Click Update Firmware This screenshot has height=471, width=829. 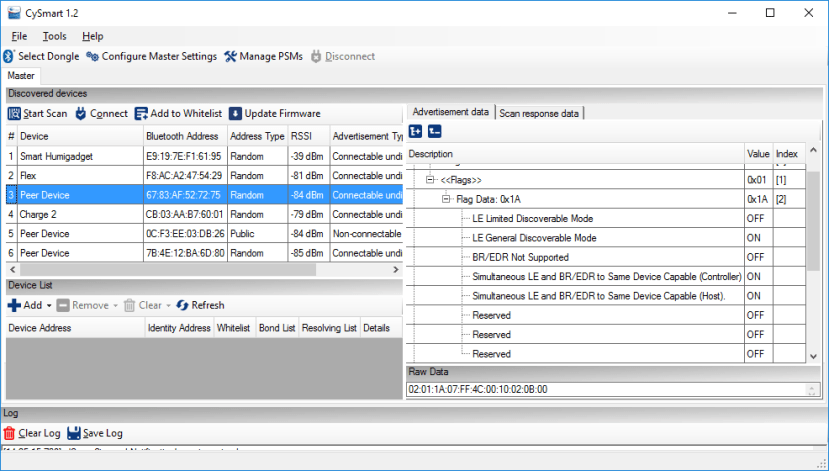pyautogui.click(x=275, y=114)
